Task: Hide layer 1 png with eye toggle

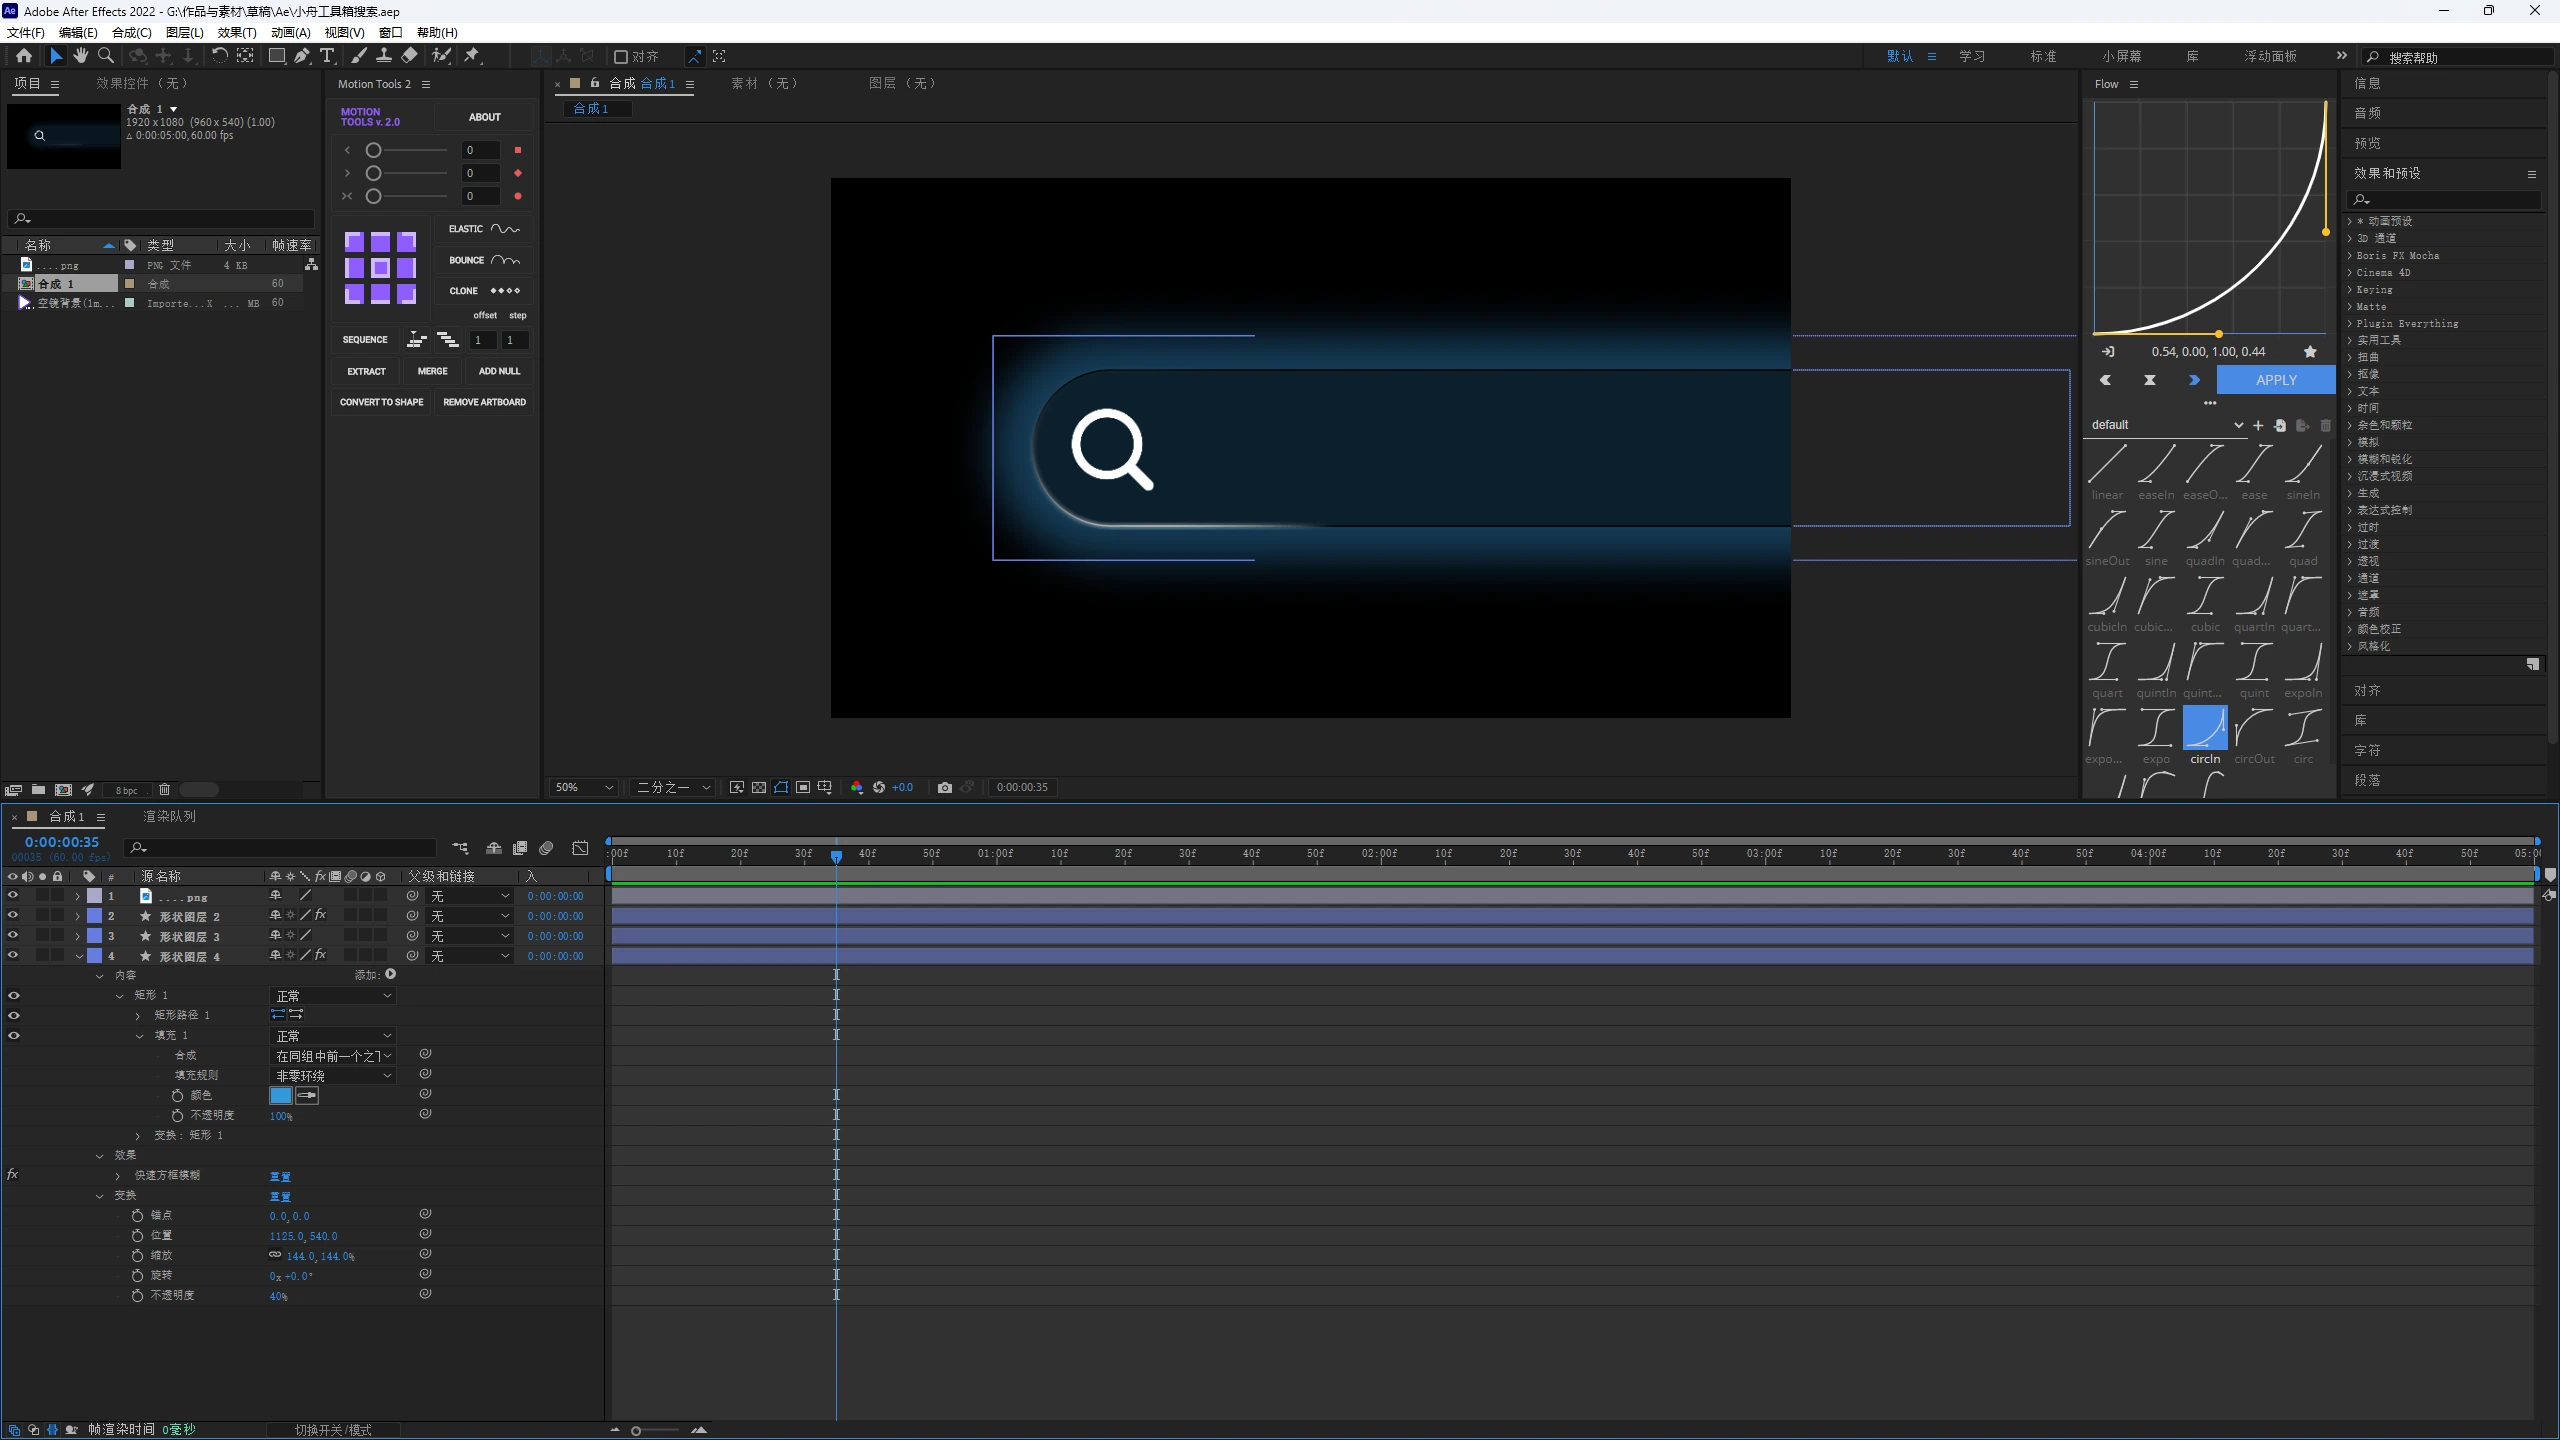Action: 13,896
